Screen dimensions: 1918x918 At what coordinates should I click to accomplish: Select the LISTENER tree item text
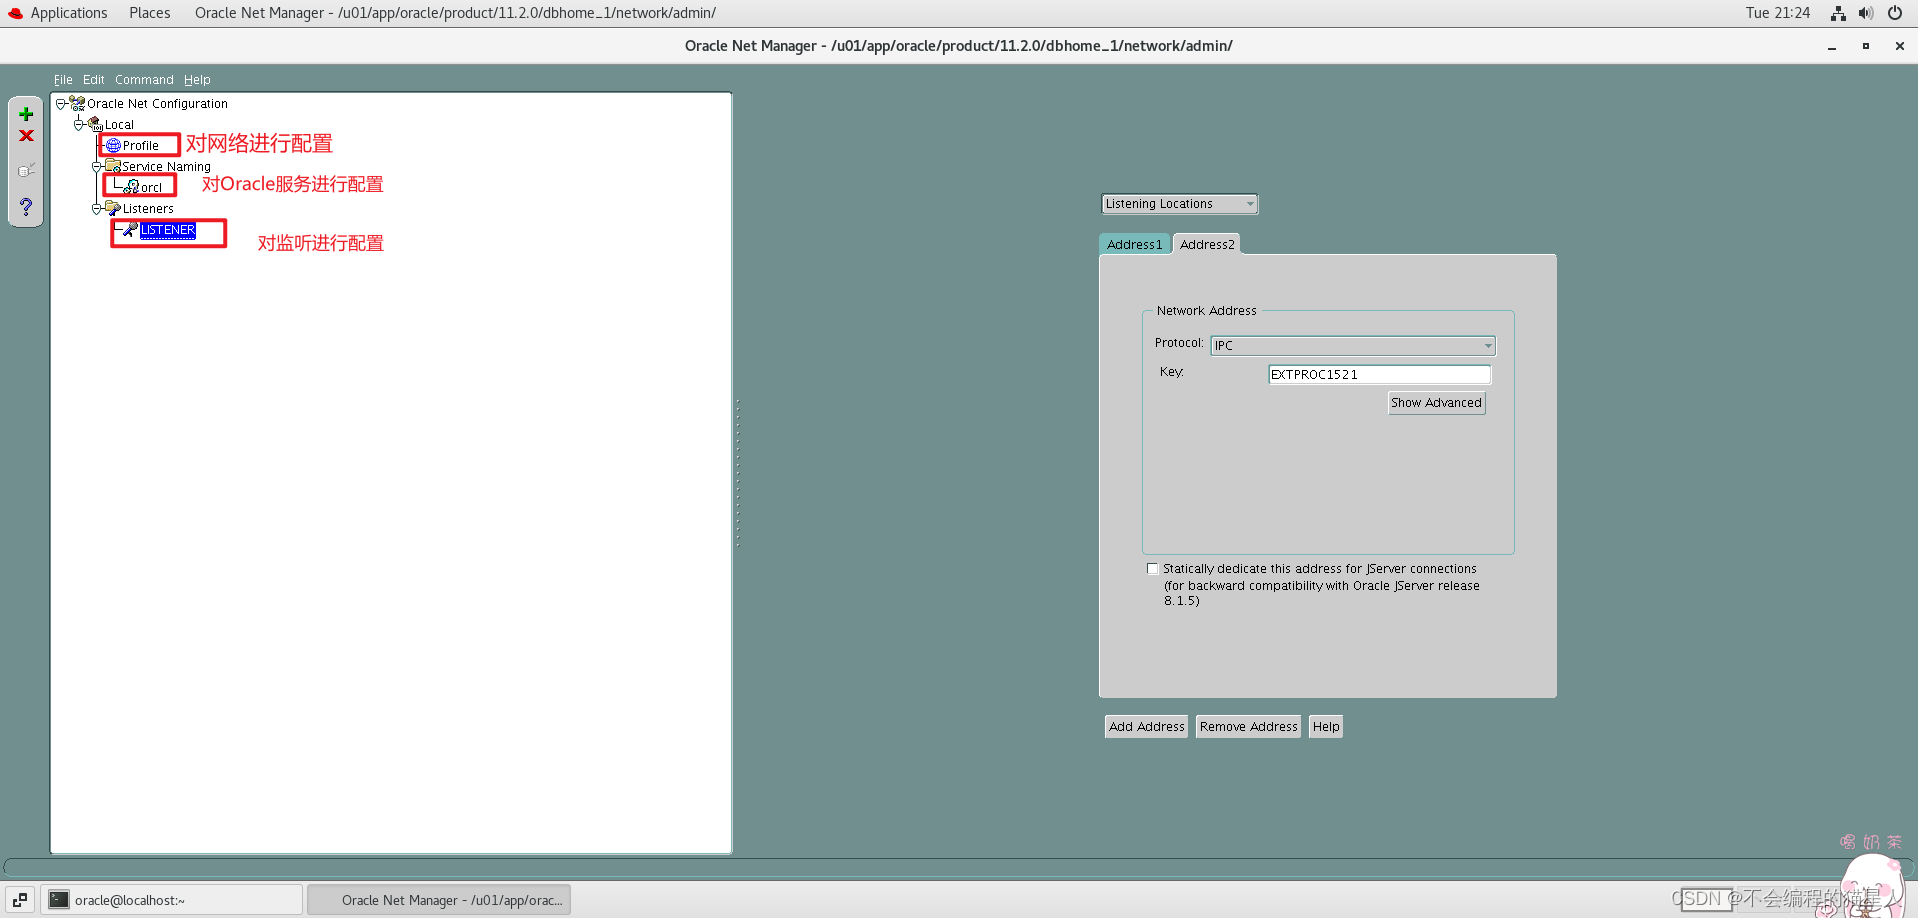point(168,230)
